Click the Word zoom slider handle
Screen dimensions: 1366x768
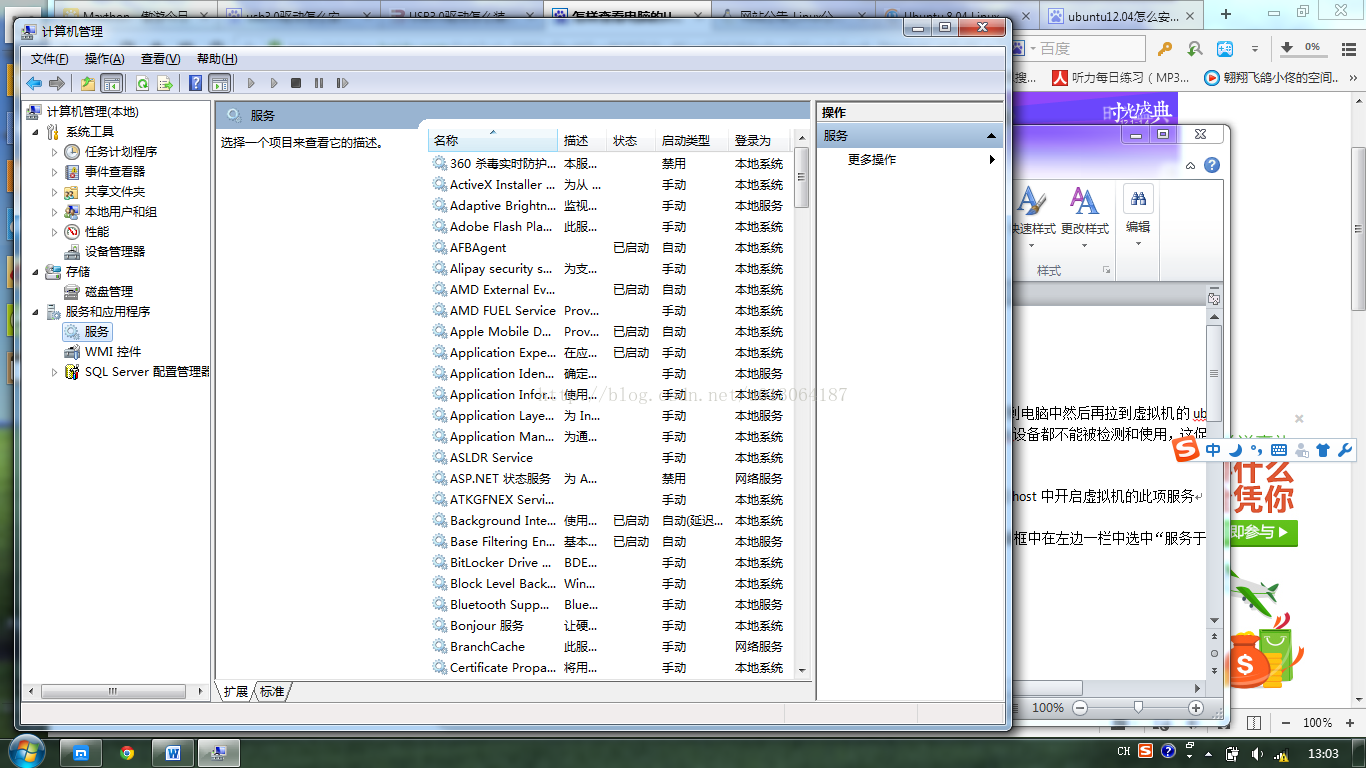(x=1138, y=707)
